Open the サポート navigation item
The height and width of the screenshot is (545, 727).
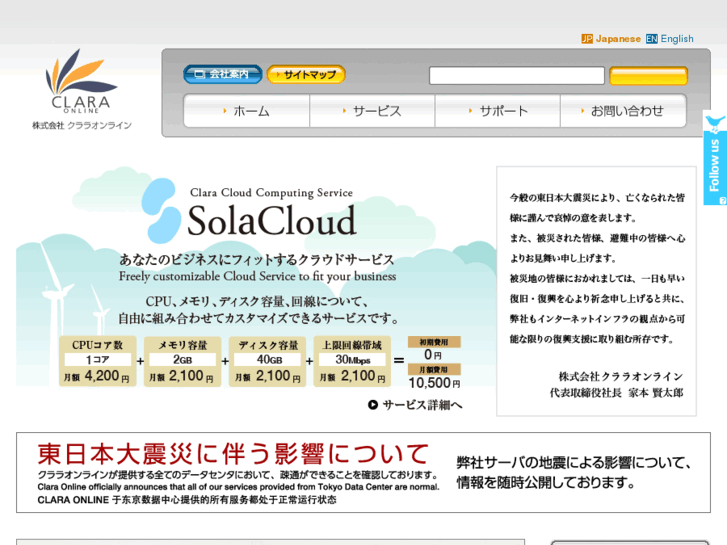498,111
